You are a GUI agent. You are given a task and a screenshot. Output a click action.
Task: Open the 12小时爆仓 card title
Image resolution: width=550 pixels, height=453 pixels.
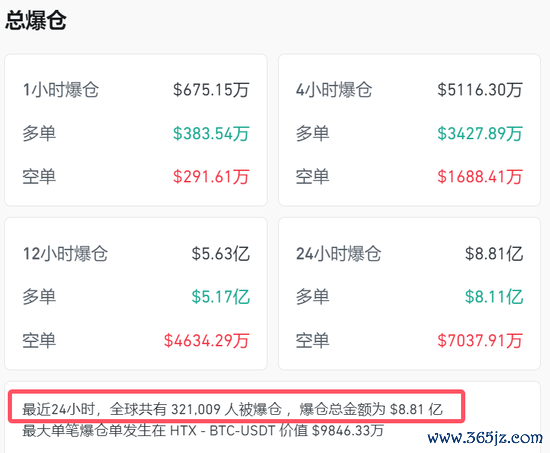coord(65,254)
